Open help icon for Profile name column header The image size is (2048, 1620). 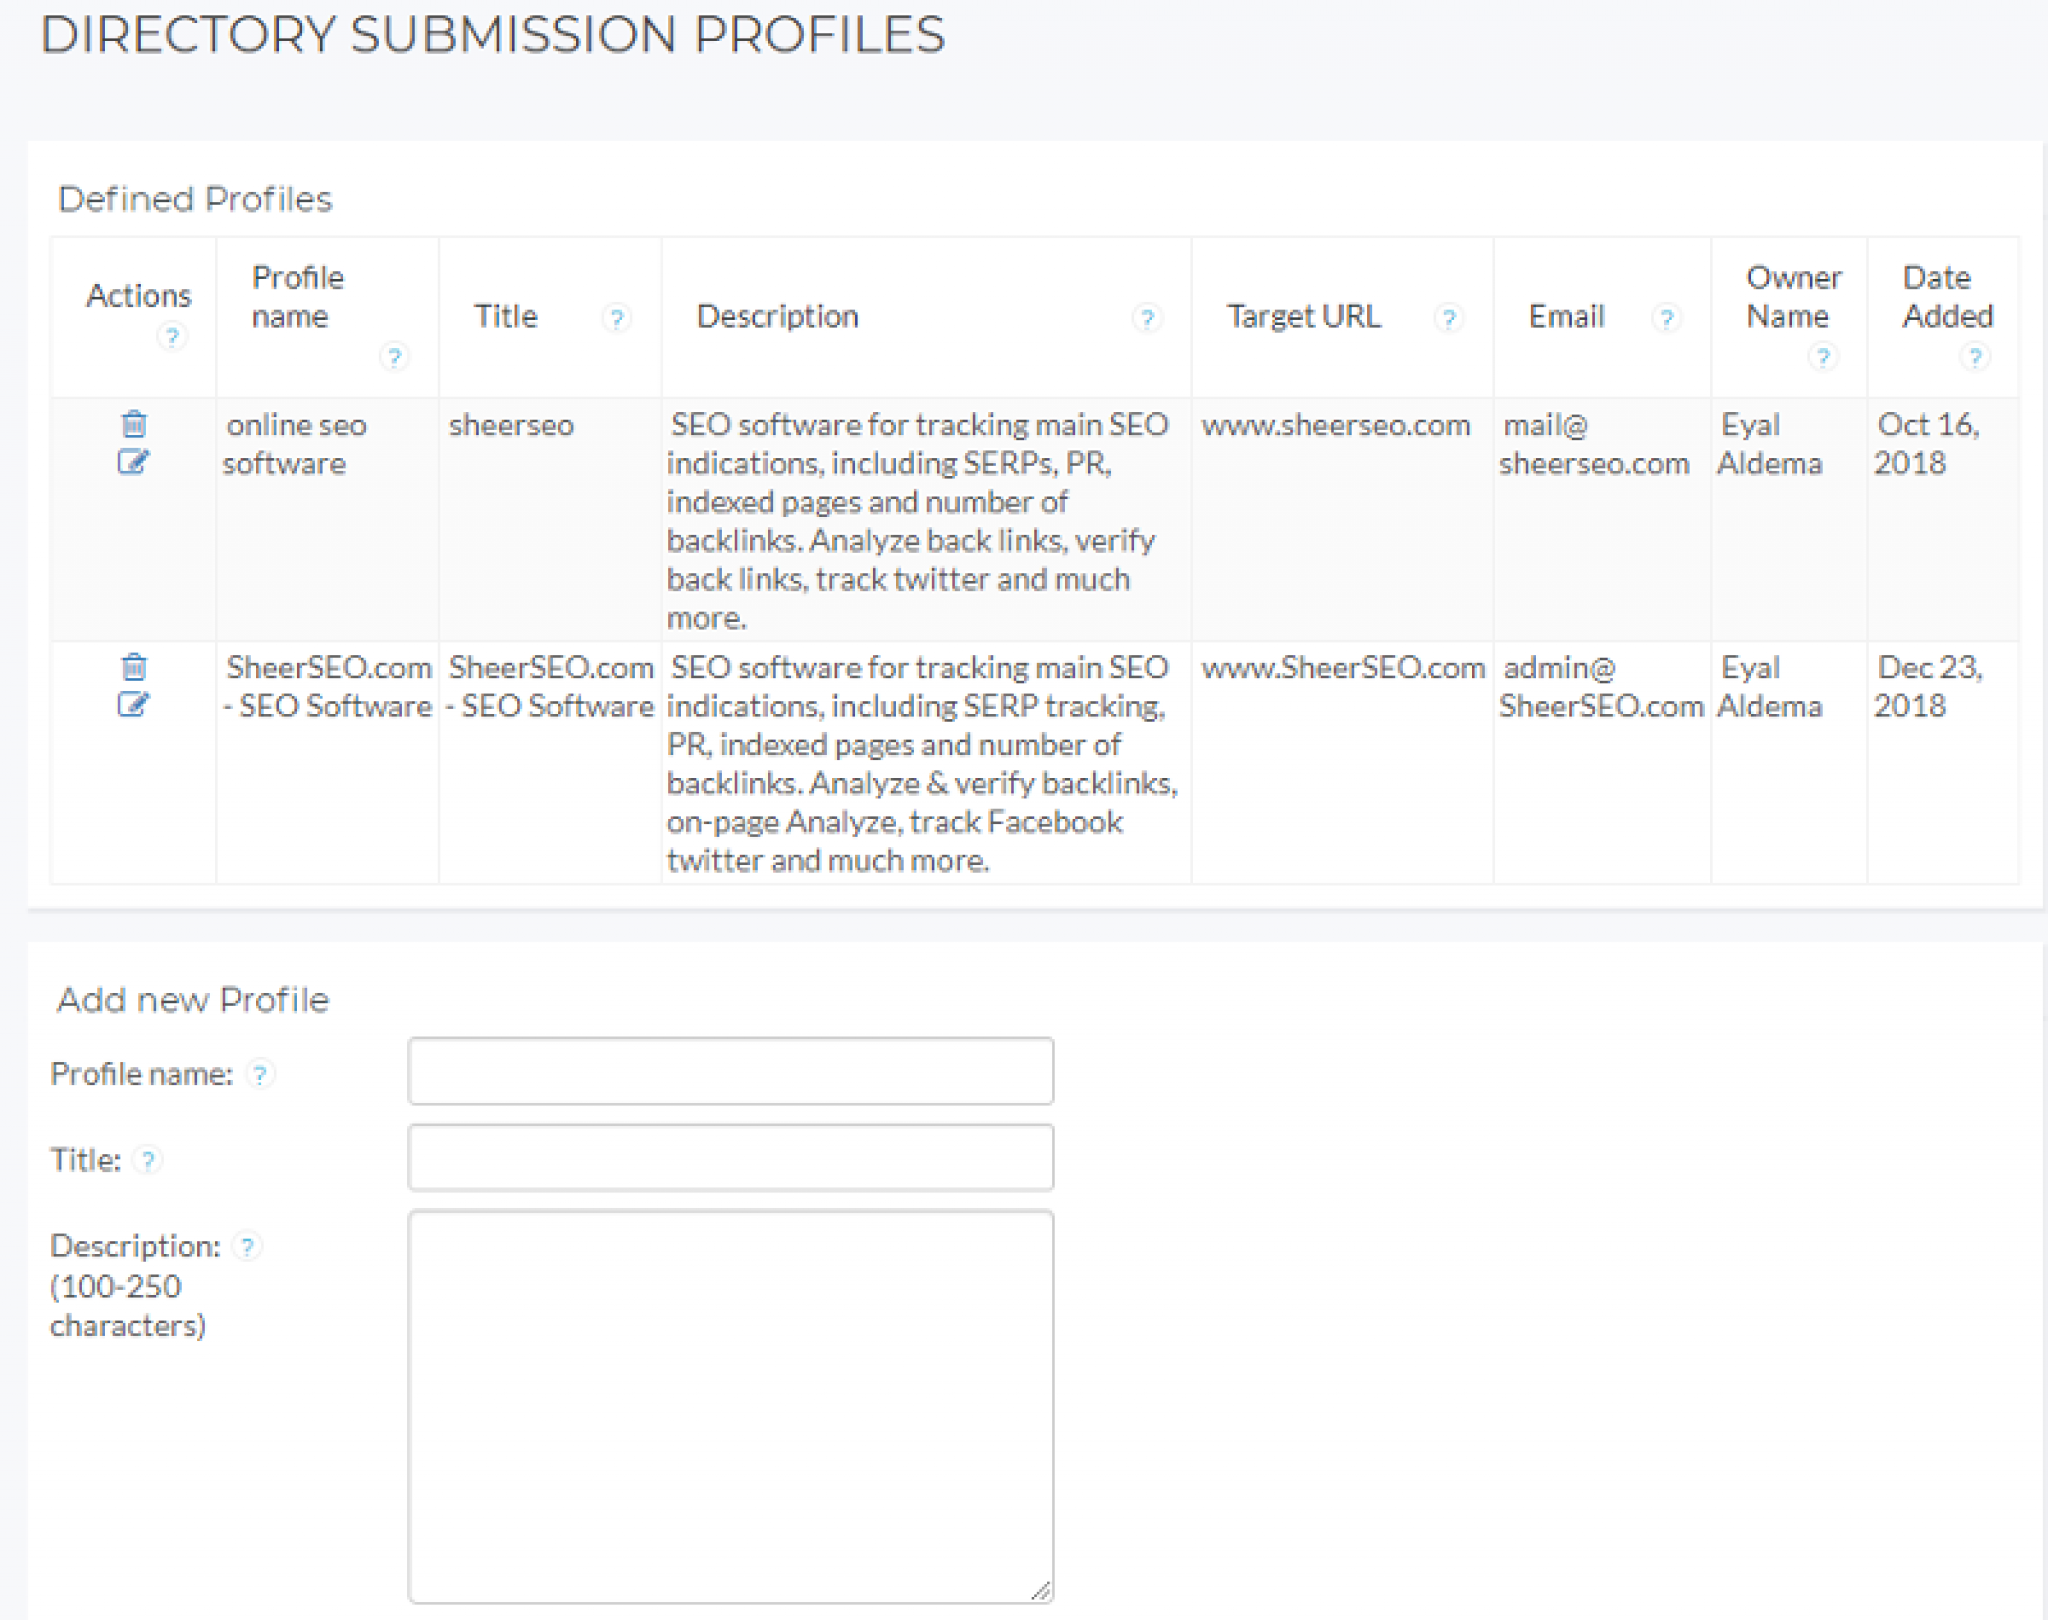(x=394, y=356)
